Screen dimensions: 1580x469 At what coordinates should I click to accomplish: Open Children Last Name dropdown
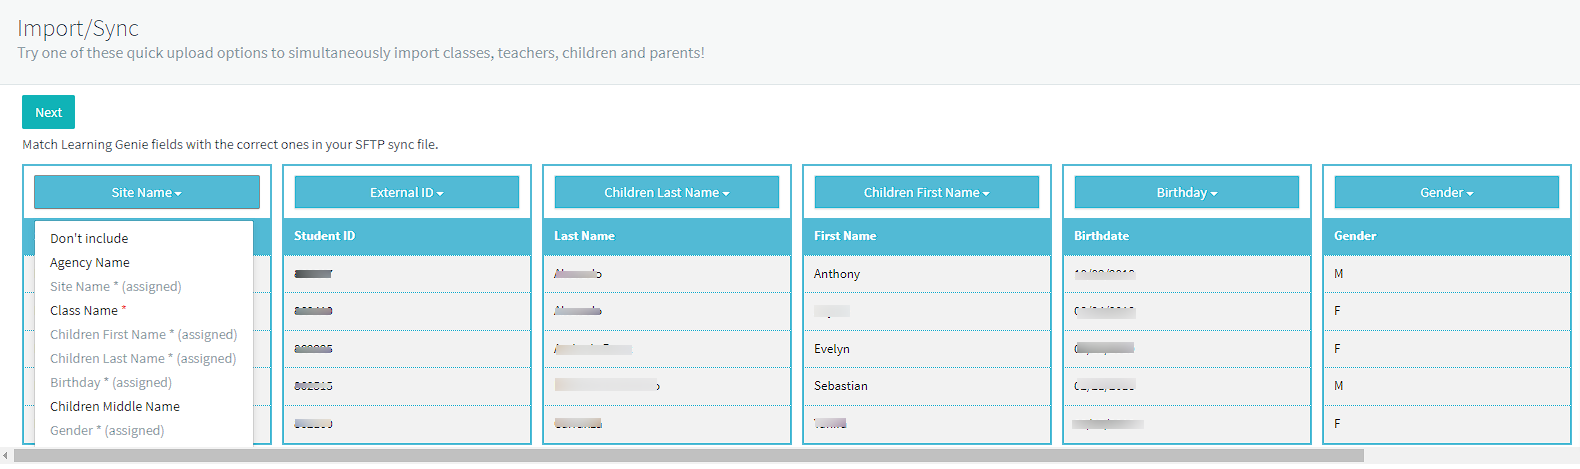667,192
